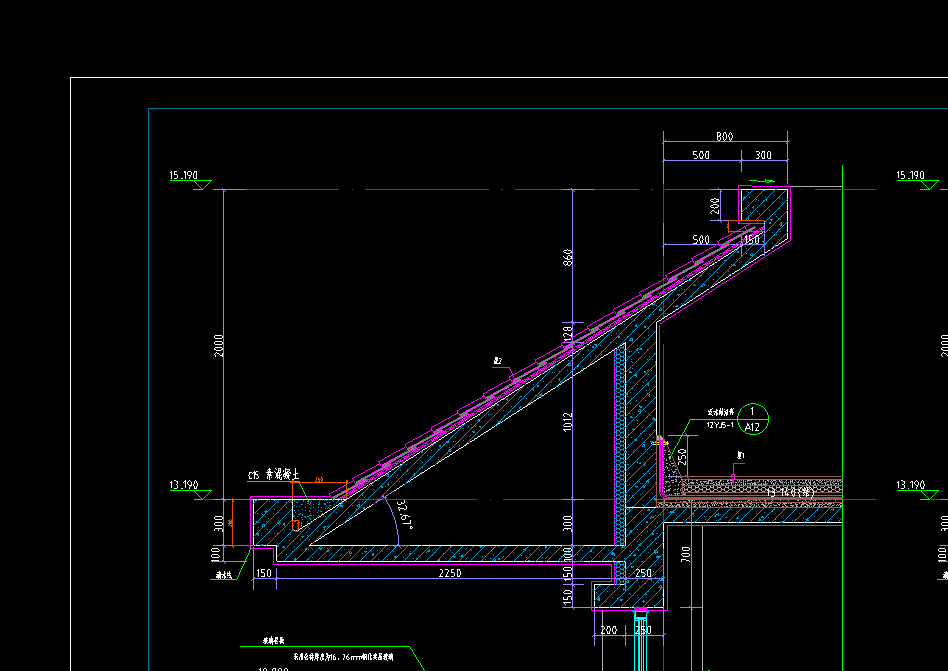Select the right 13.190 elevation text
Viewport: 948px width, 671px height.
911,485
